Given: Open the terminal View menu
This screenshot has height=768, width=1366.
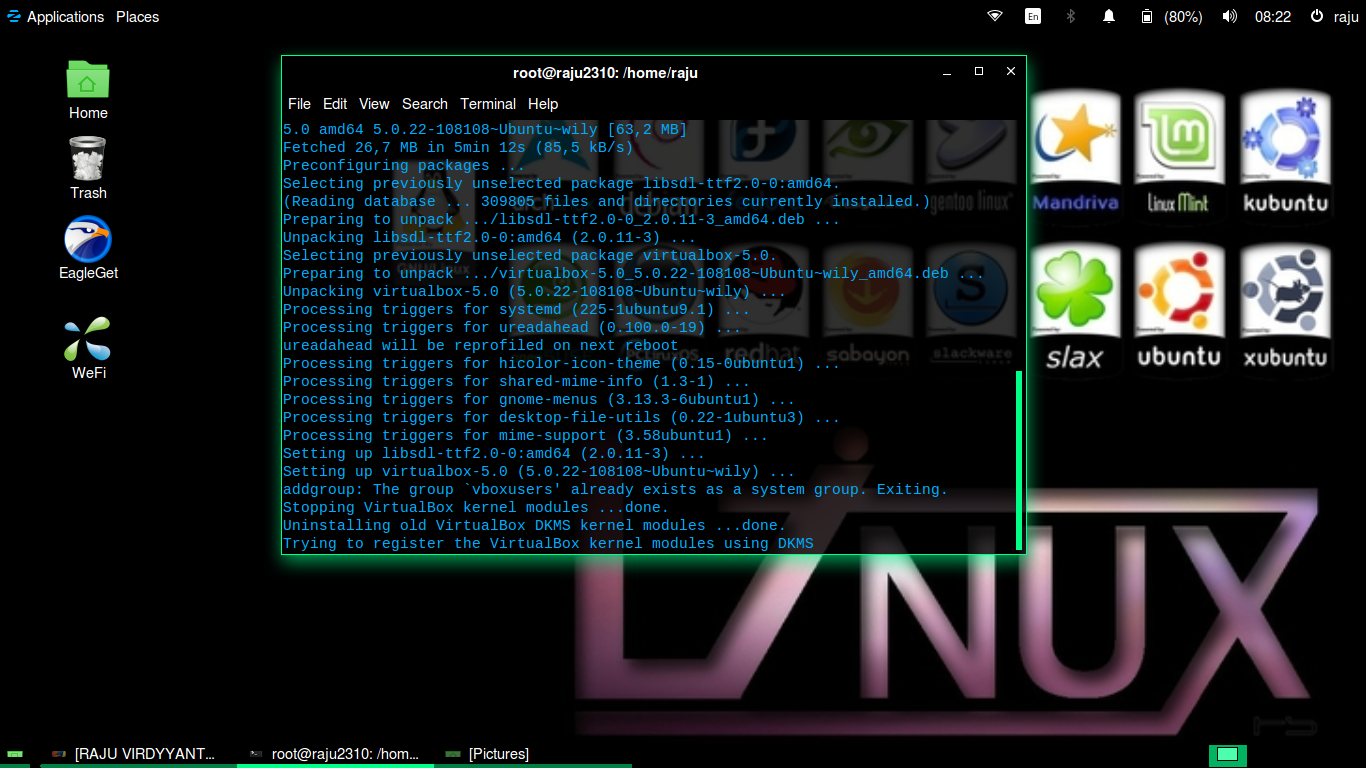Looking at the screenshot, I should (374, 104).
